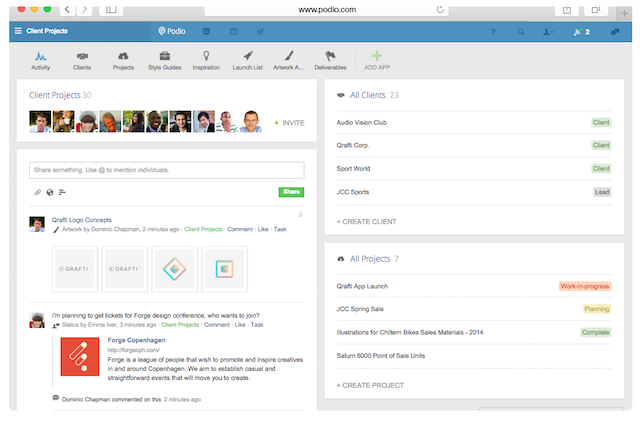
Task: Like Emma Iver's Forge status
Action: coord(240,325)
